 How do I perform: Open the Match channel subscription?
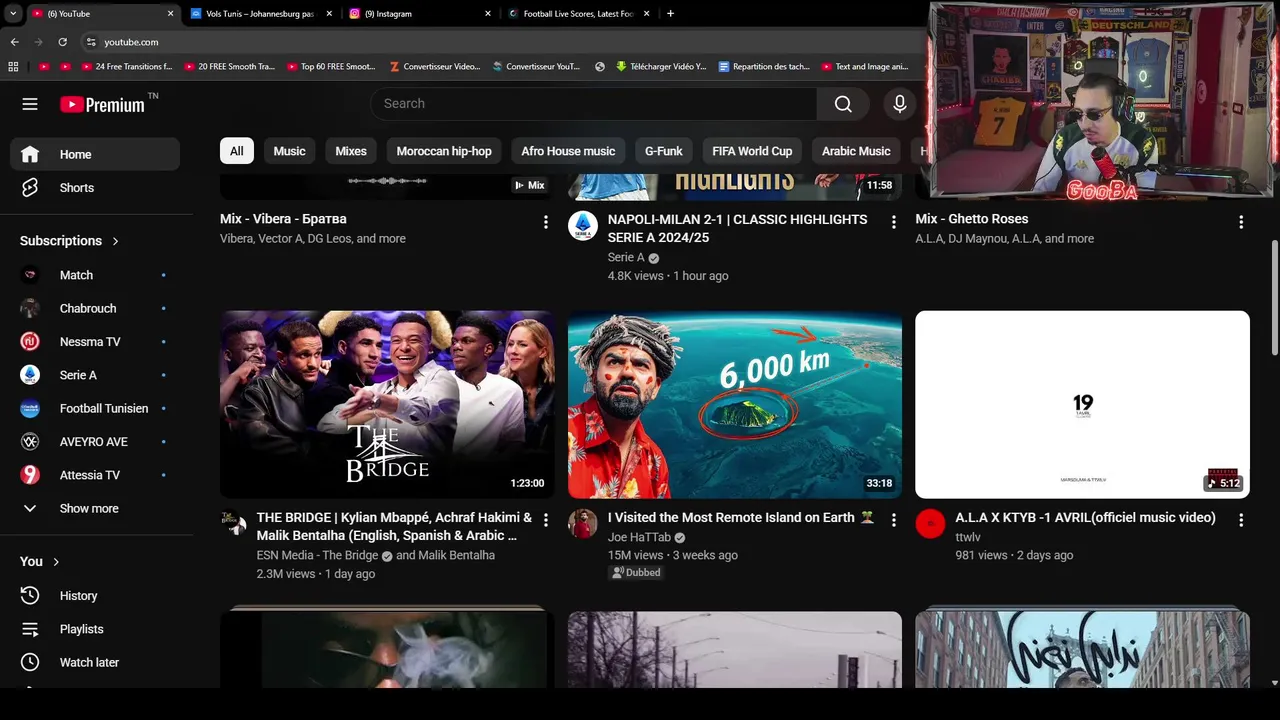[x=95, y=275]
